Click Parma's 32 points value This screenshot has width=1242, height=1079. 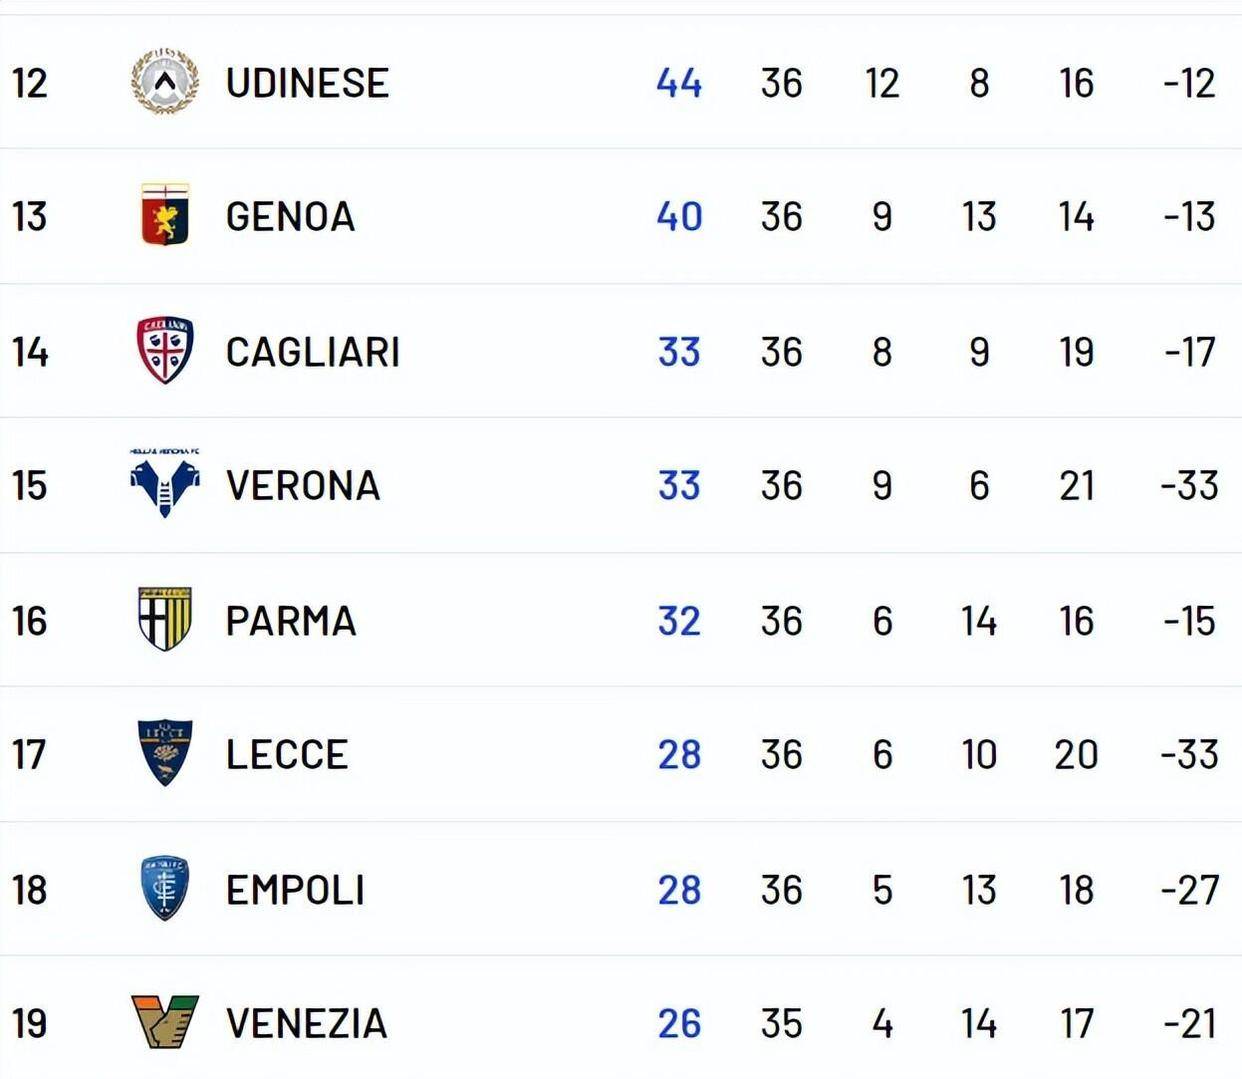(x=679, y=621)
